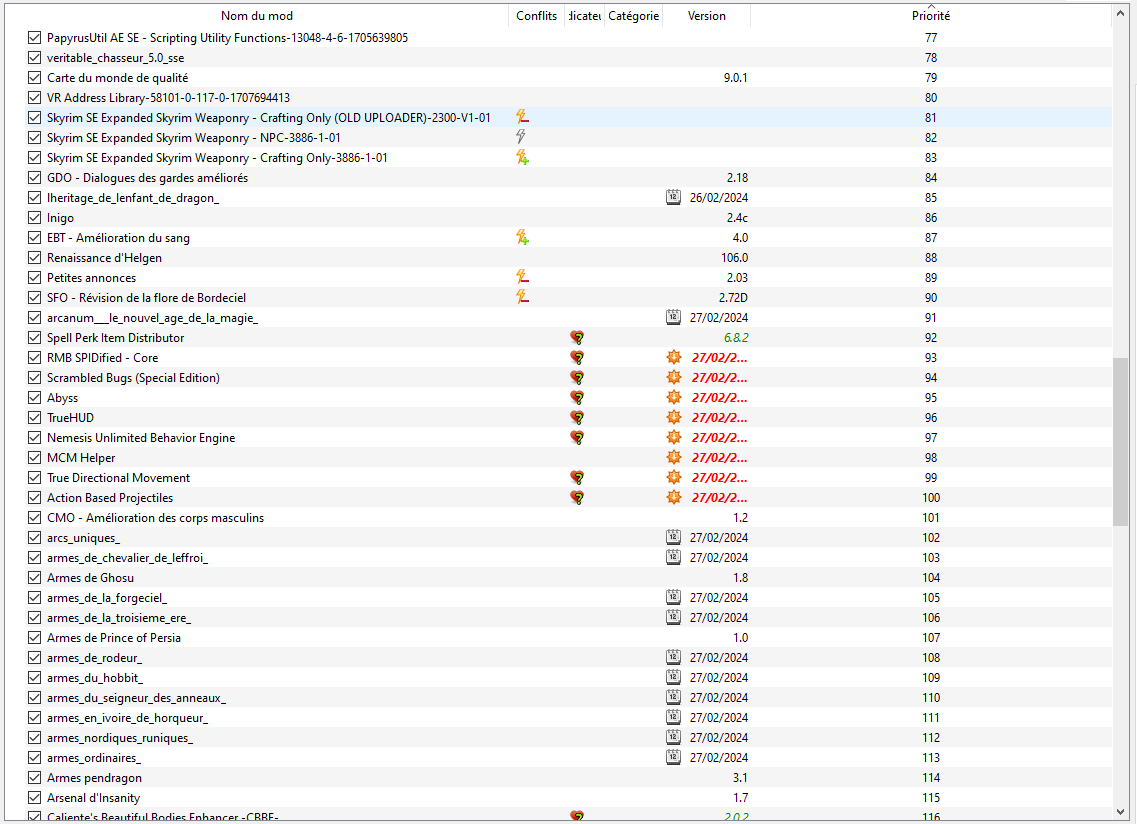Click priority value 100 for Action Based Projectiles
This screenshot has width=1137, height=824.
pos(931,498)
